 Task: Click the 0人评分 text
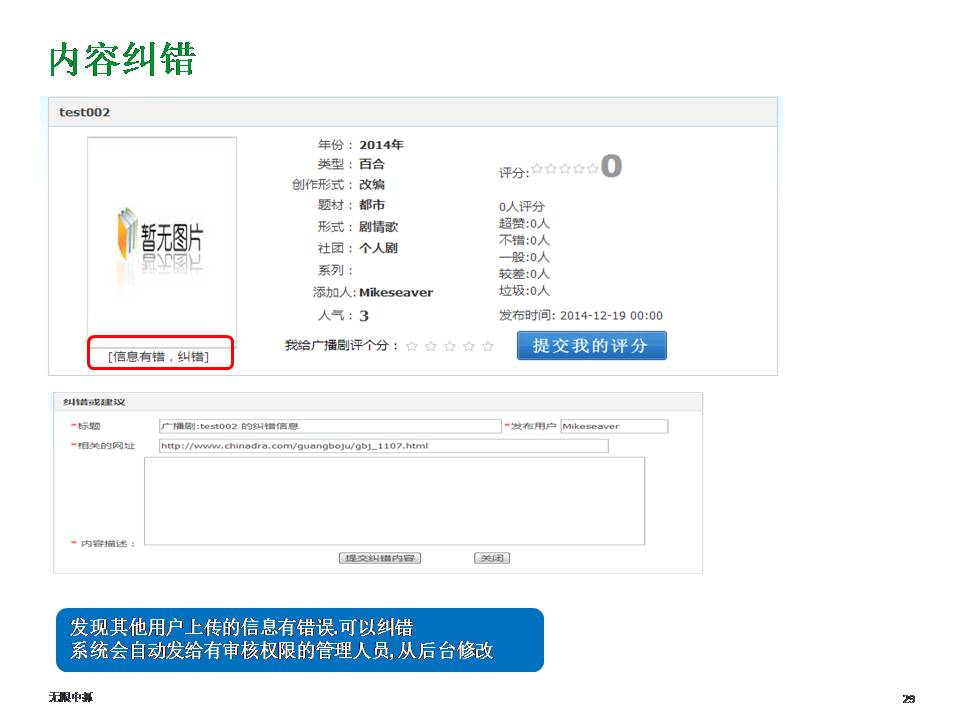pyautogui.click(x=522, y=206)
